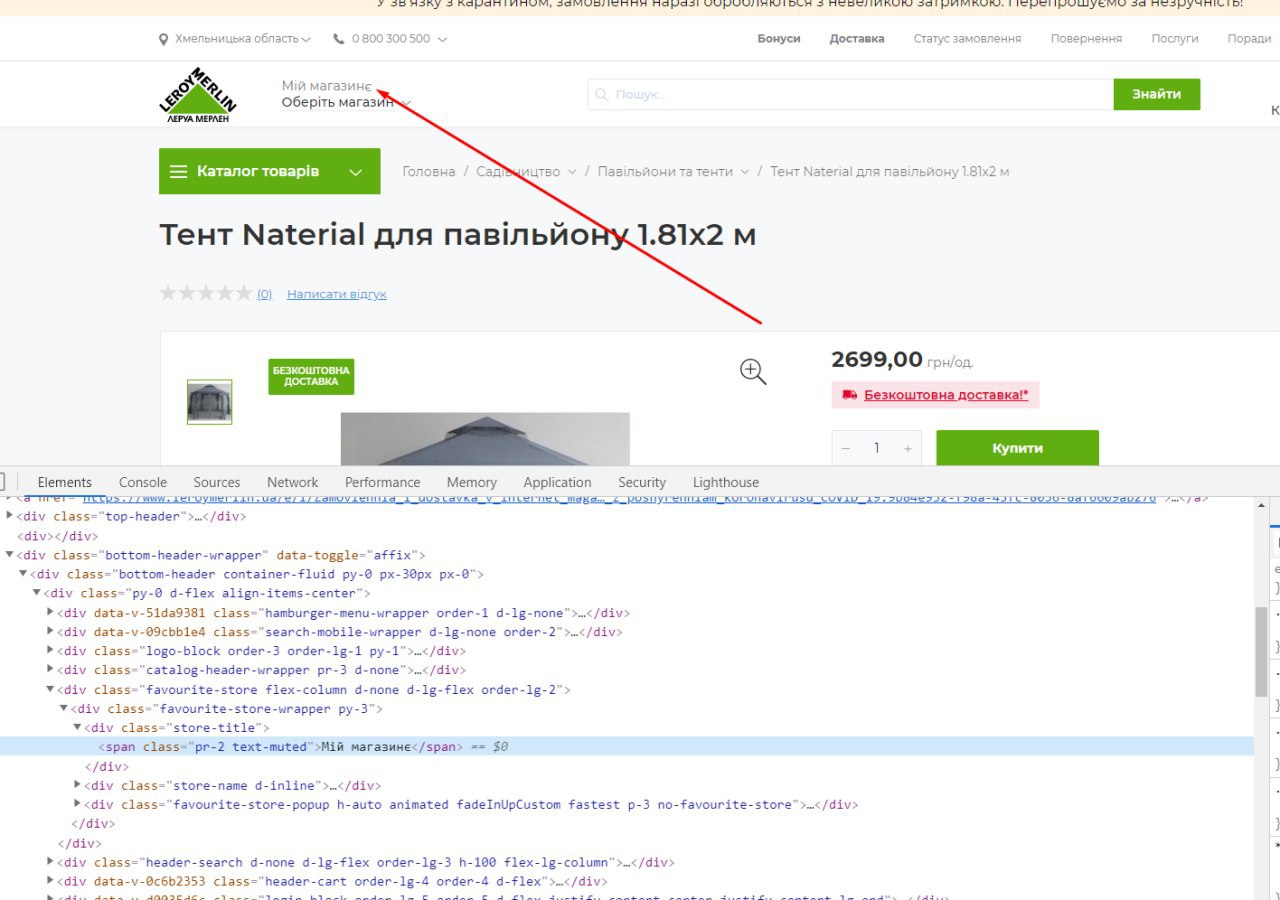This screenshot has height=900, width=1280.
Task: Increase quantity with the plus button
Action: [907, 448]
